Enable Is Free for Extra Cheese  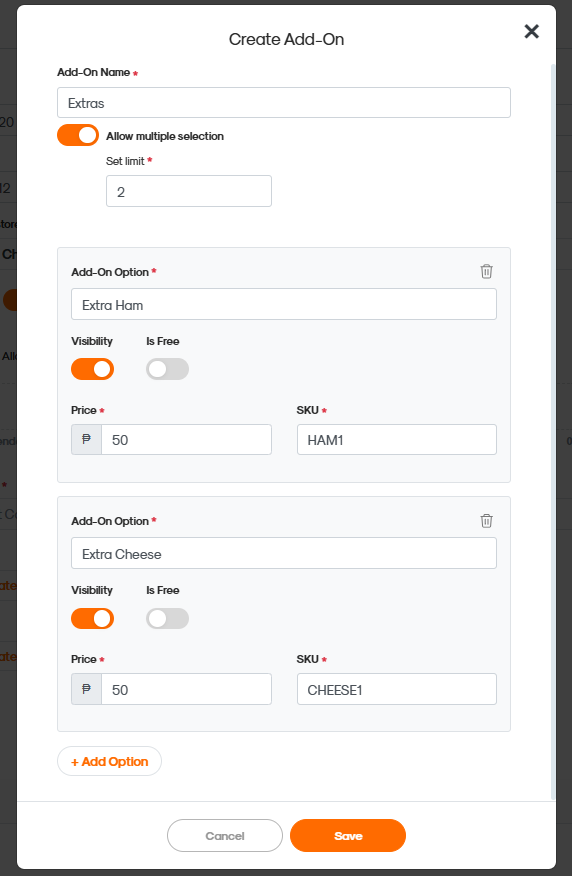click(167, 618)
